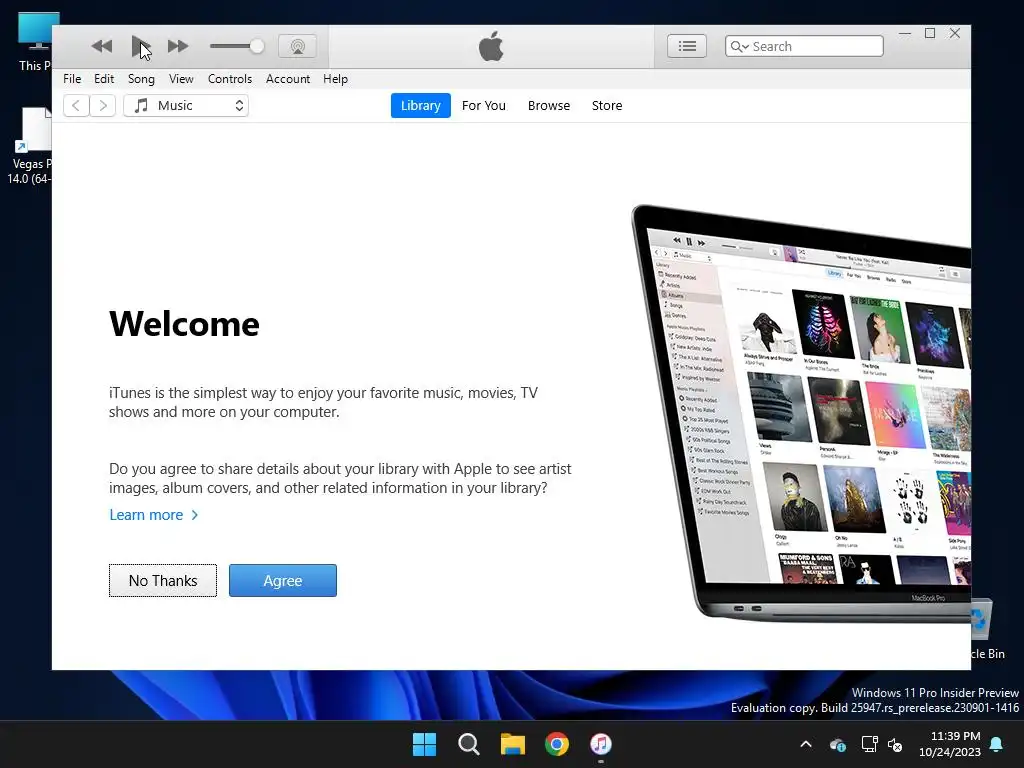This screenshot has height=768, width=1024.
Task: Open the network status tray icon
Action: coord(869,744)
